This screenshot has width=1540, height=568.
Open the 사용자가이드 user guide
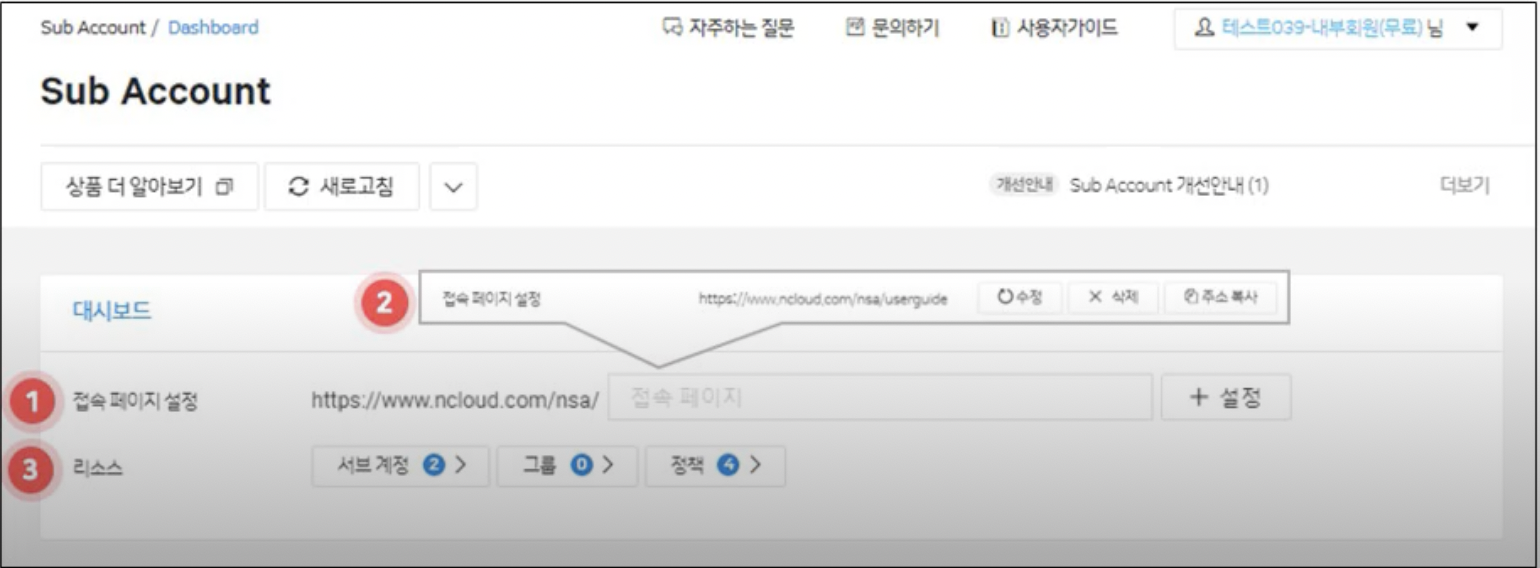pos(1054,28)
